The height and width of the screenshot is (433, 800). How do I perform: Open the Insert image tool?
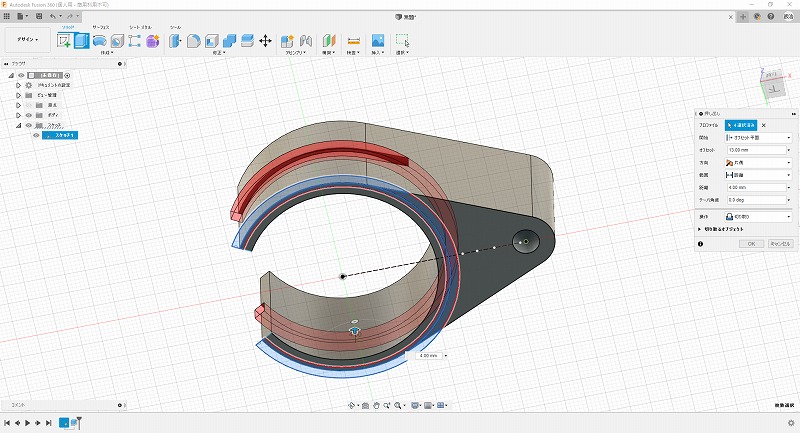click(378, 41)
